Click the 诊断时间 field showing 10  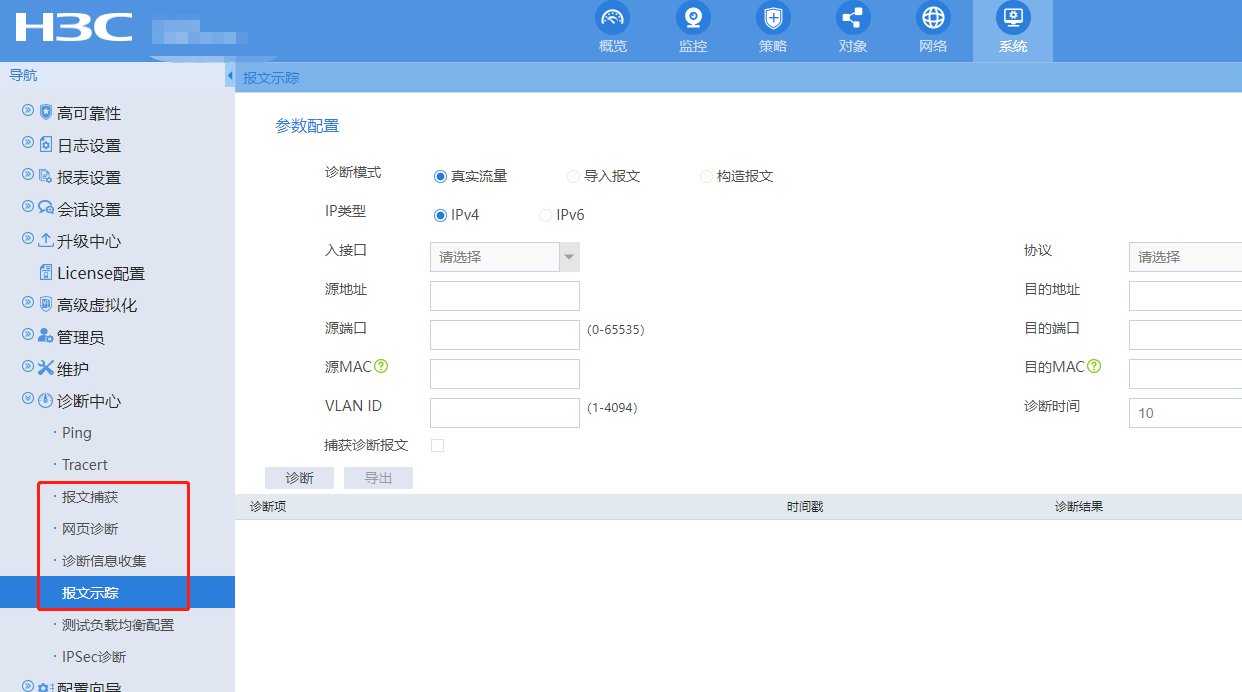1186,413
